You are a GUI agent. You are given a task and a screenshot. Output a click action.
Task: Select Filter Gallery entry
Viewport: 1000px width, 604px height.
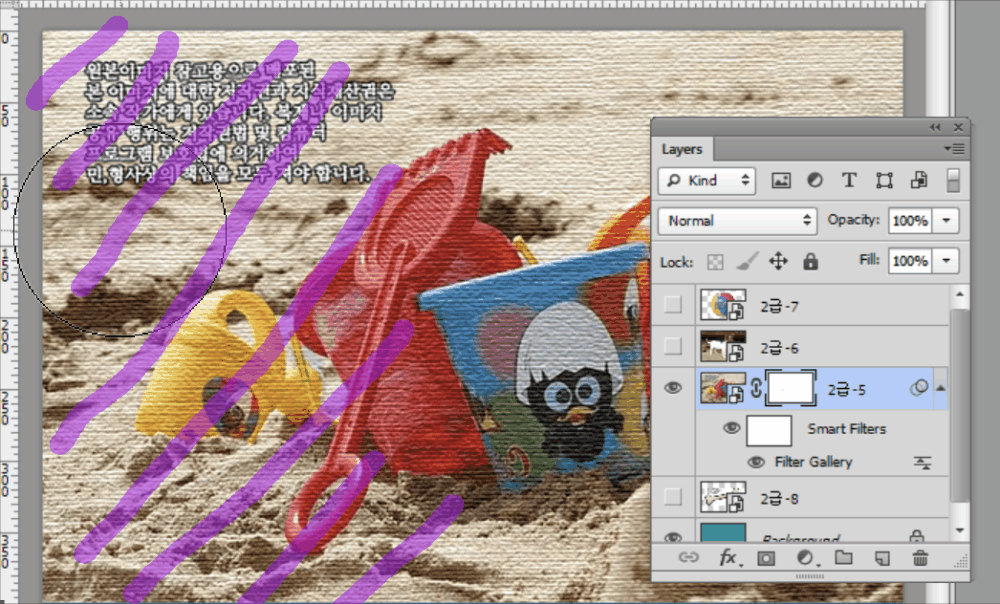(813, 462)
